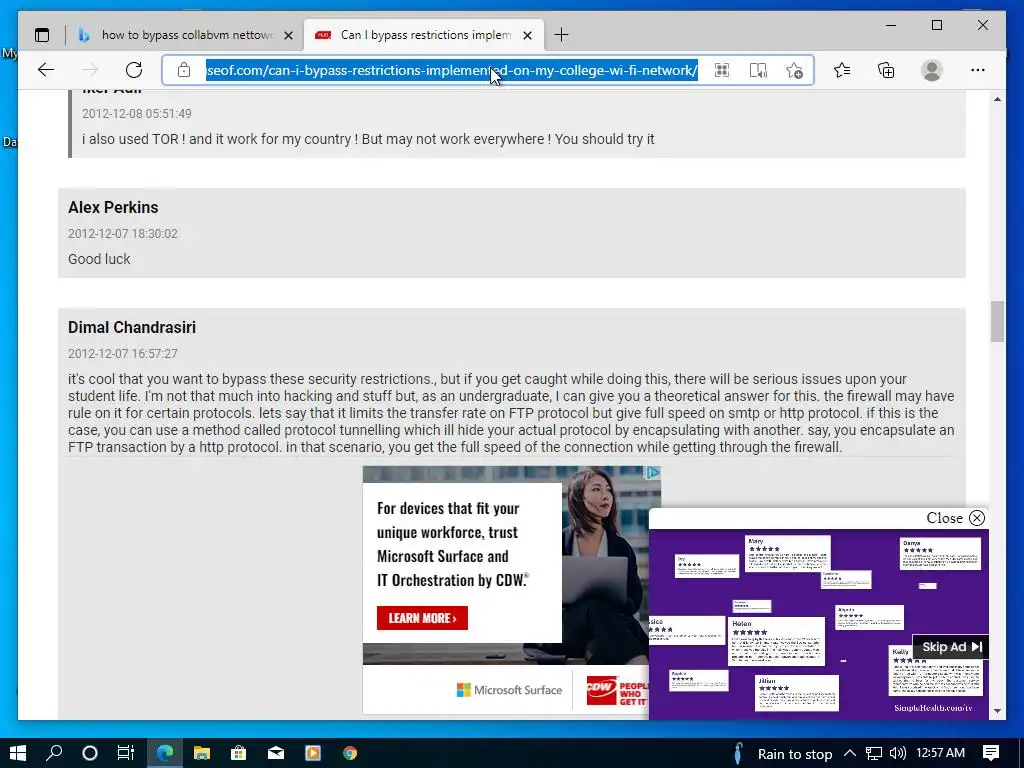The width and height of the screenshot is (1024, 768).
Task: Open the Windows Start menu
Action: tap(18, 753)
